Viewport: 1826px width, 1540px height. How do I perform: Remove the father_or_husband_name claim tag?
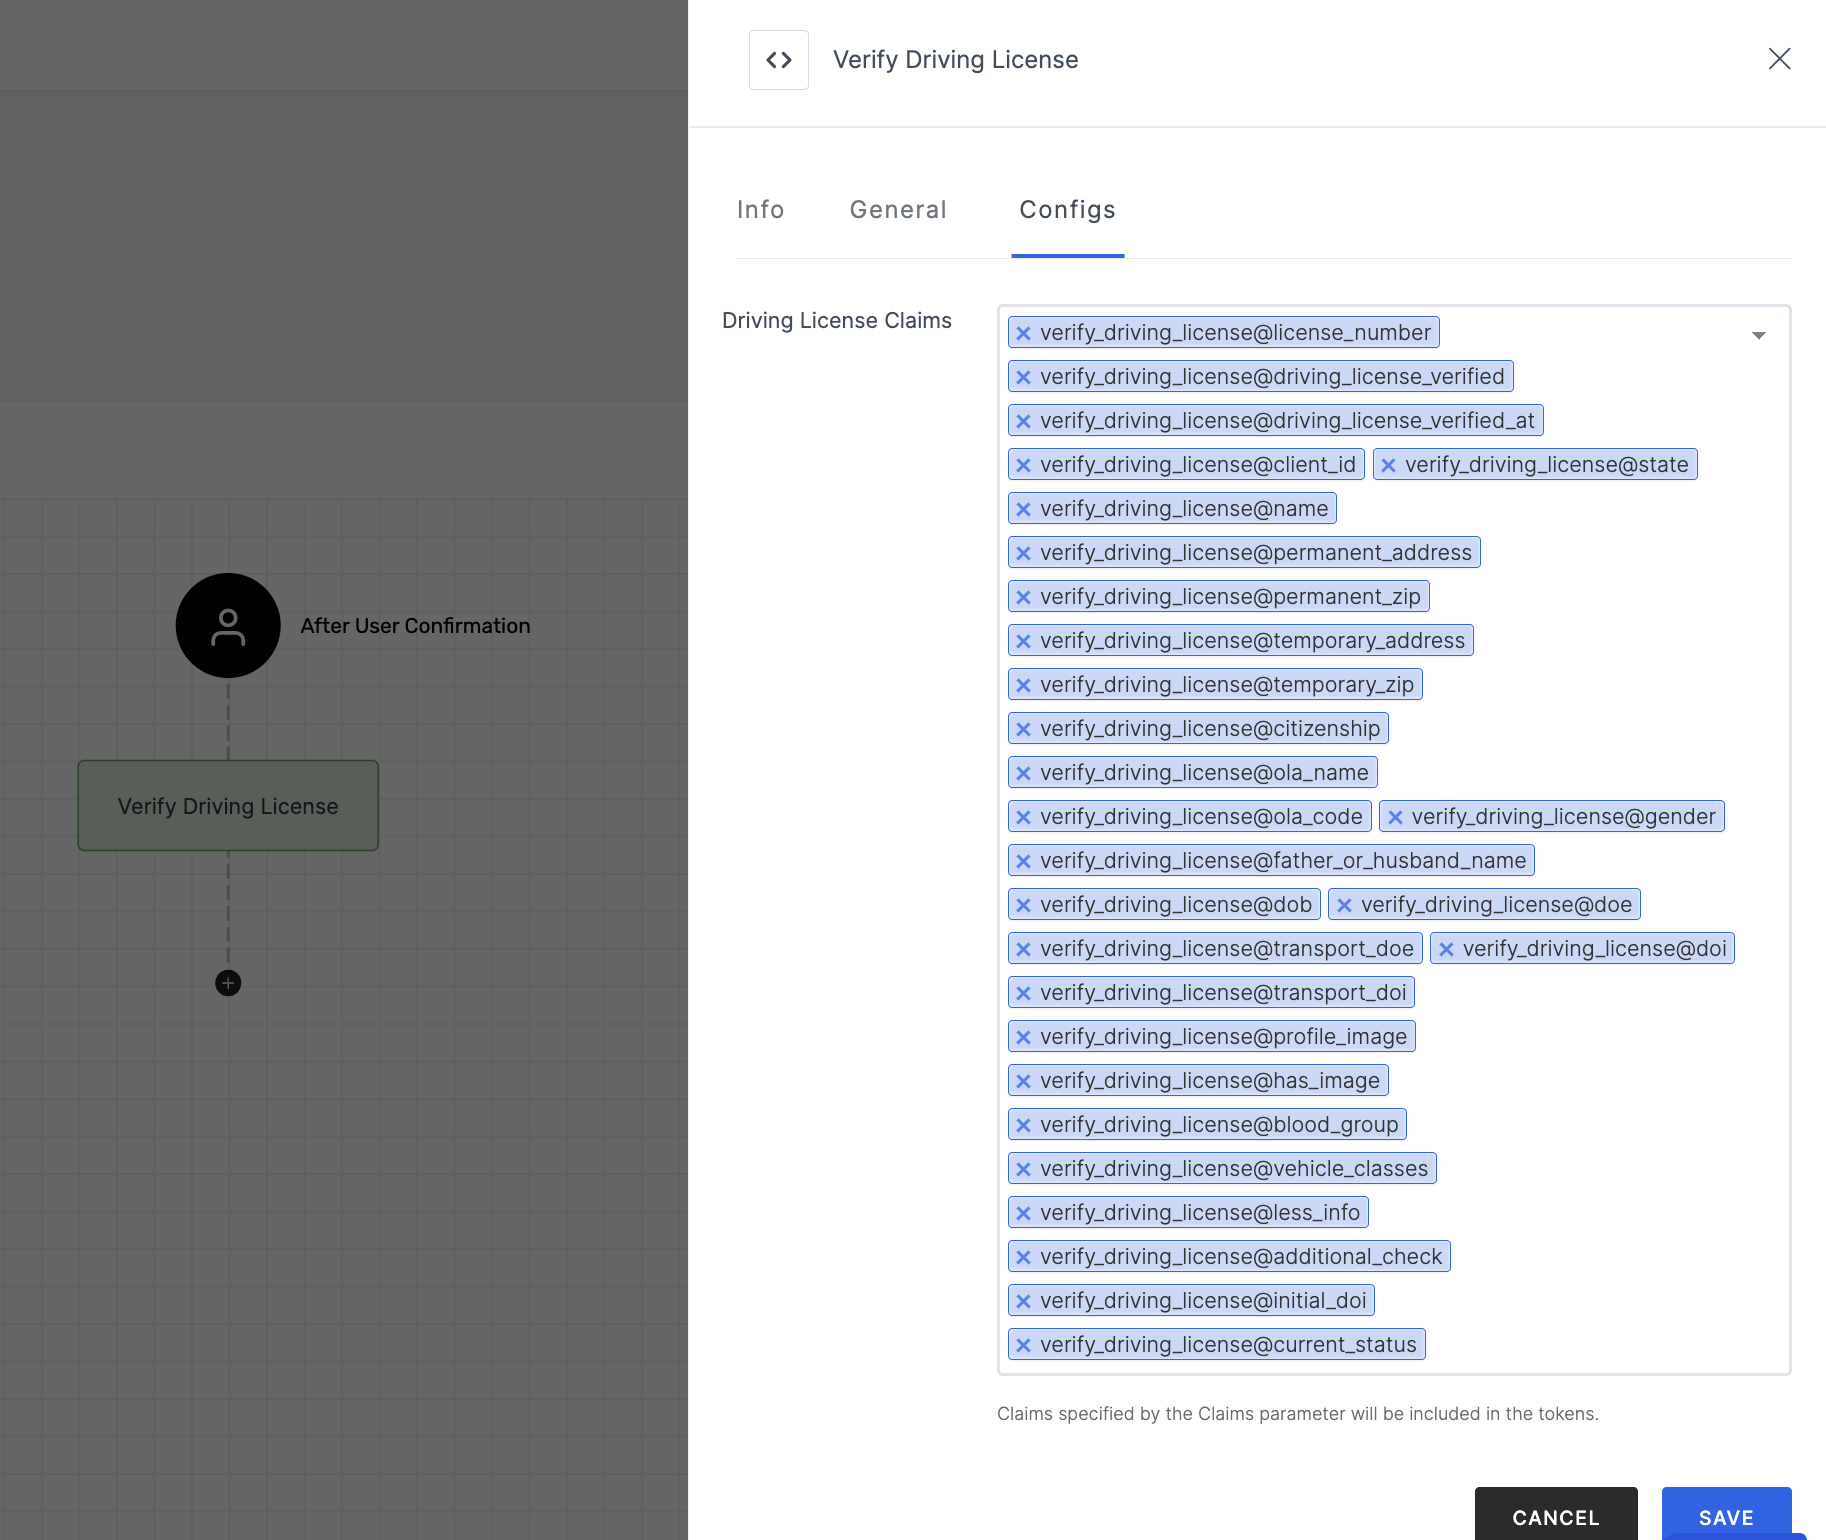click(1023, 861)
